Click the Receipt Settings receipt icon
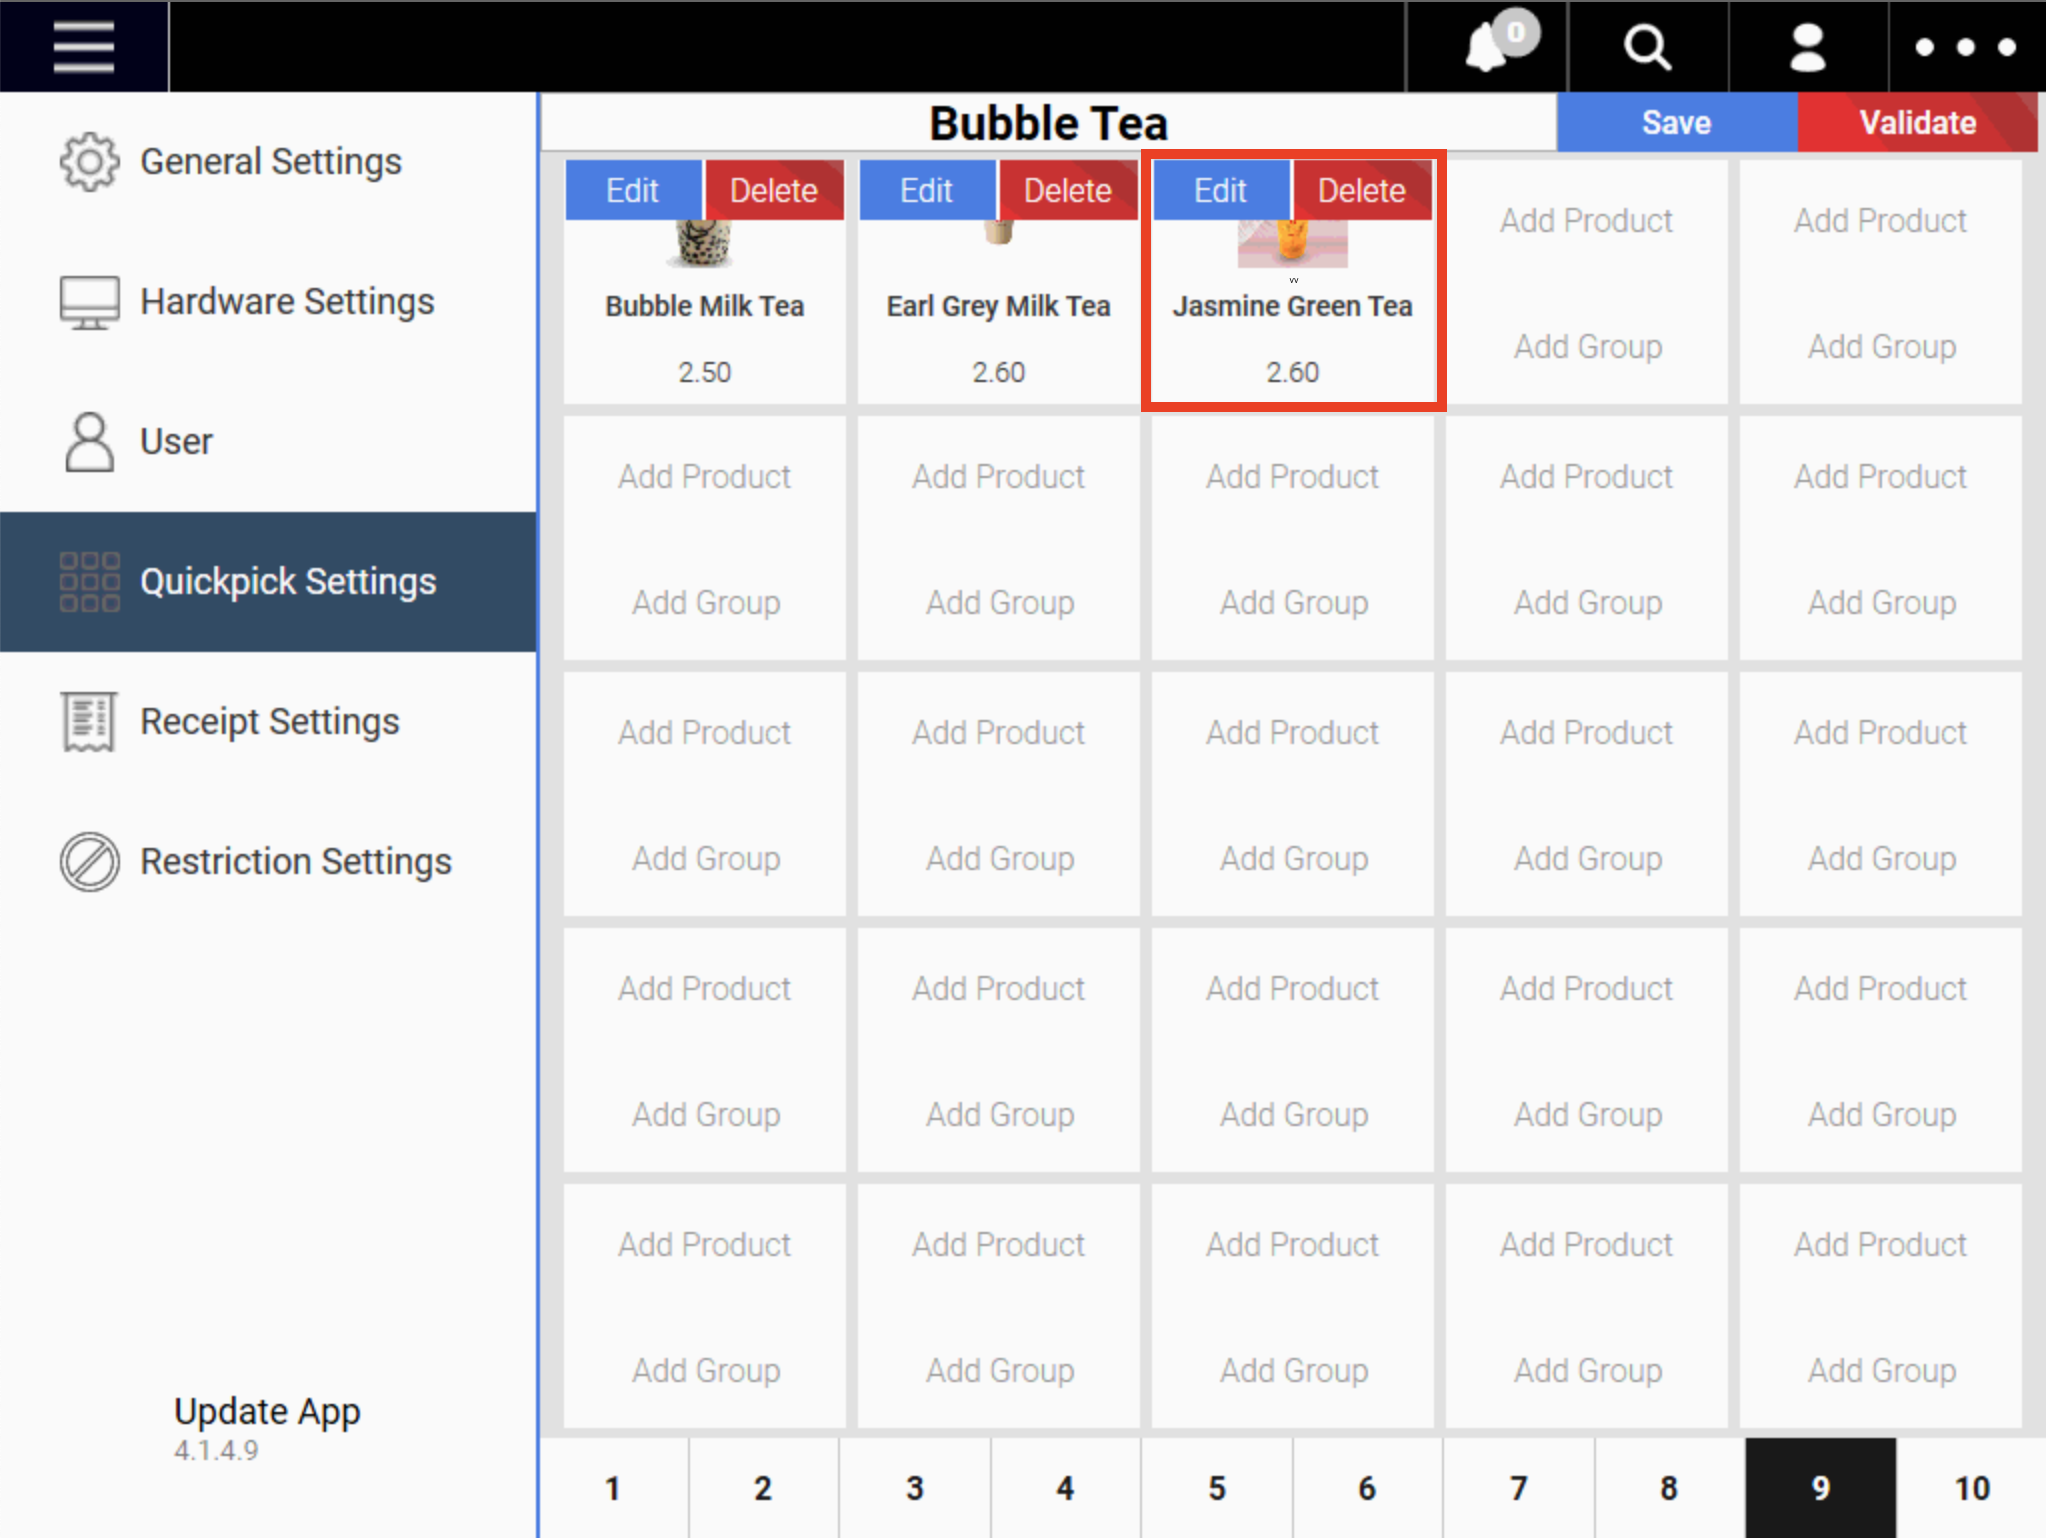2046x1538 pixels. 89,721
